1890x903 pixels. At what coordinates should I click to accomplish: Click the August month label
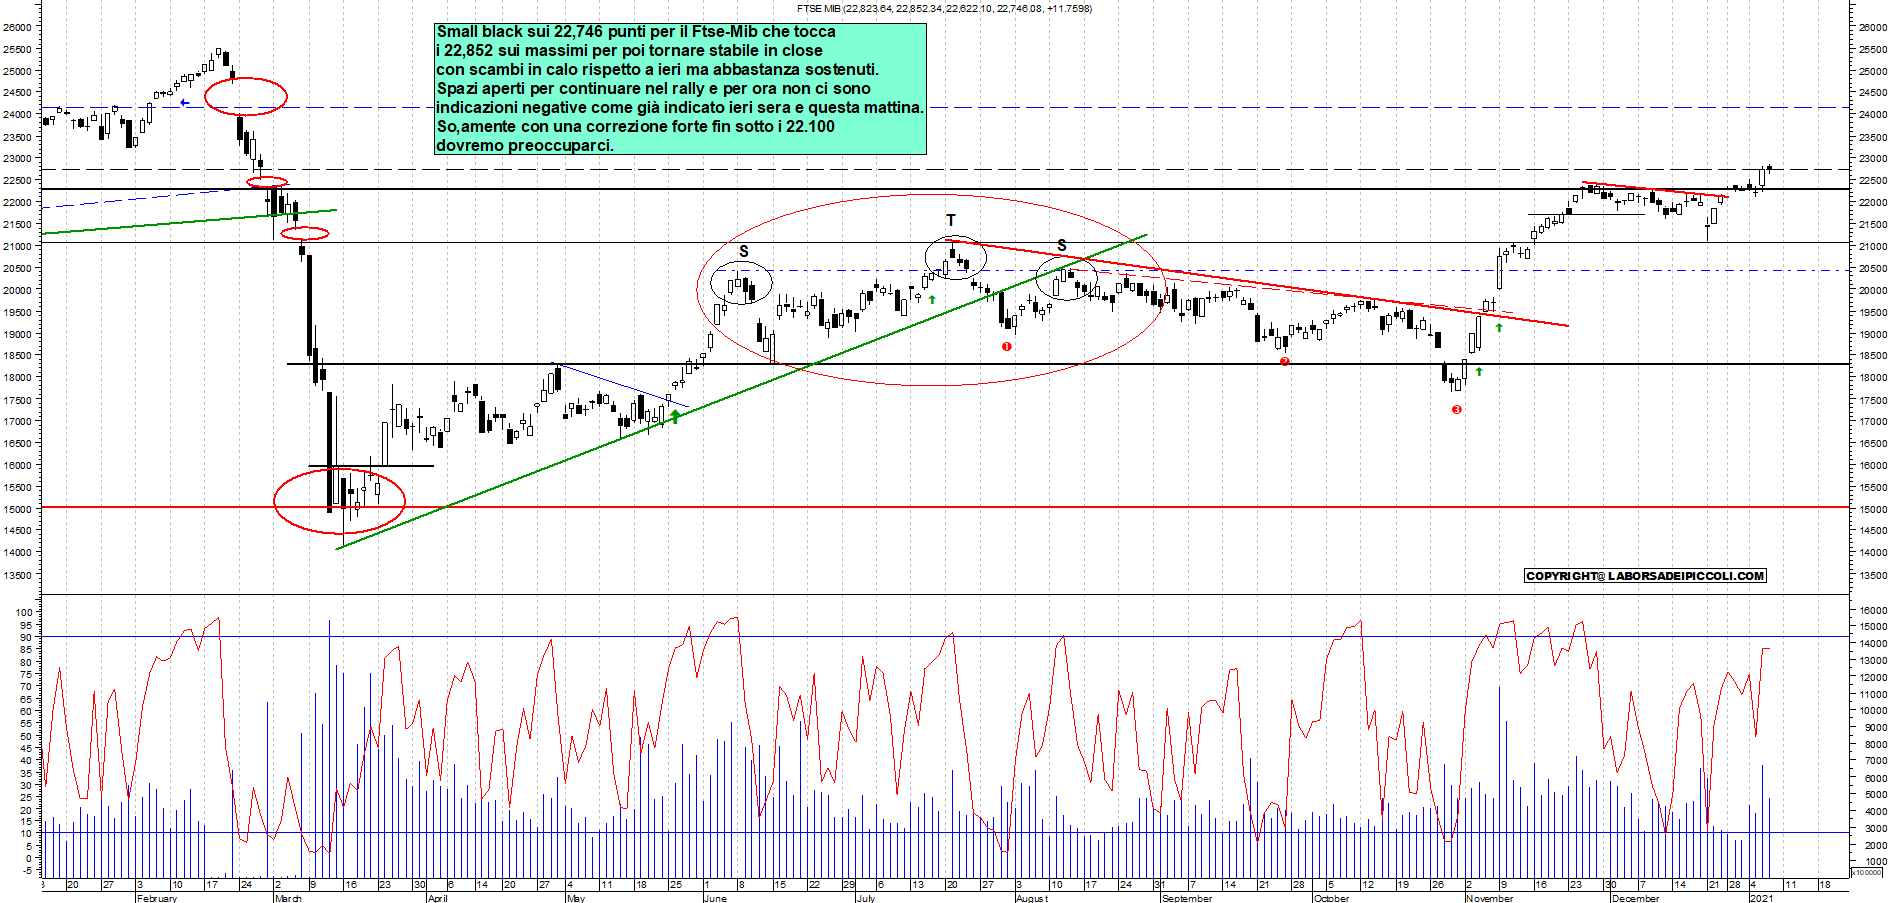pyautogui.click(x=1032, y=898)
